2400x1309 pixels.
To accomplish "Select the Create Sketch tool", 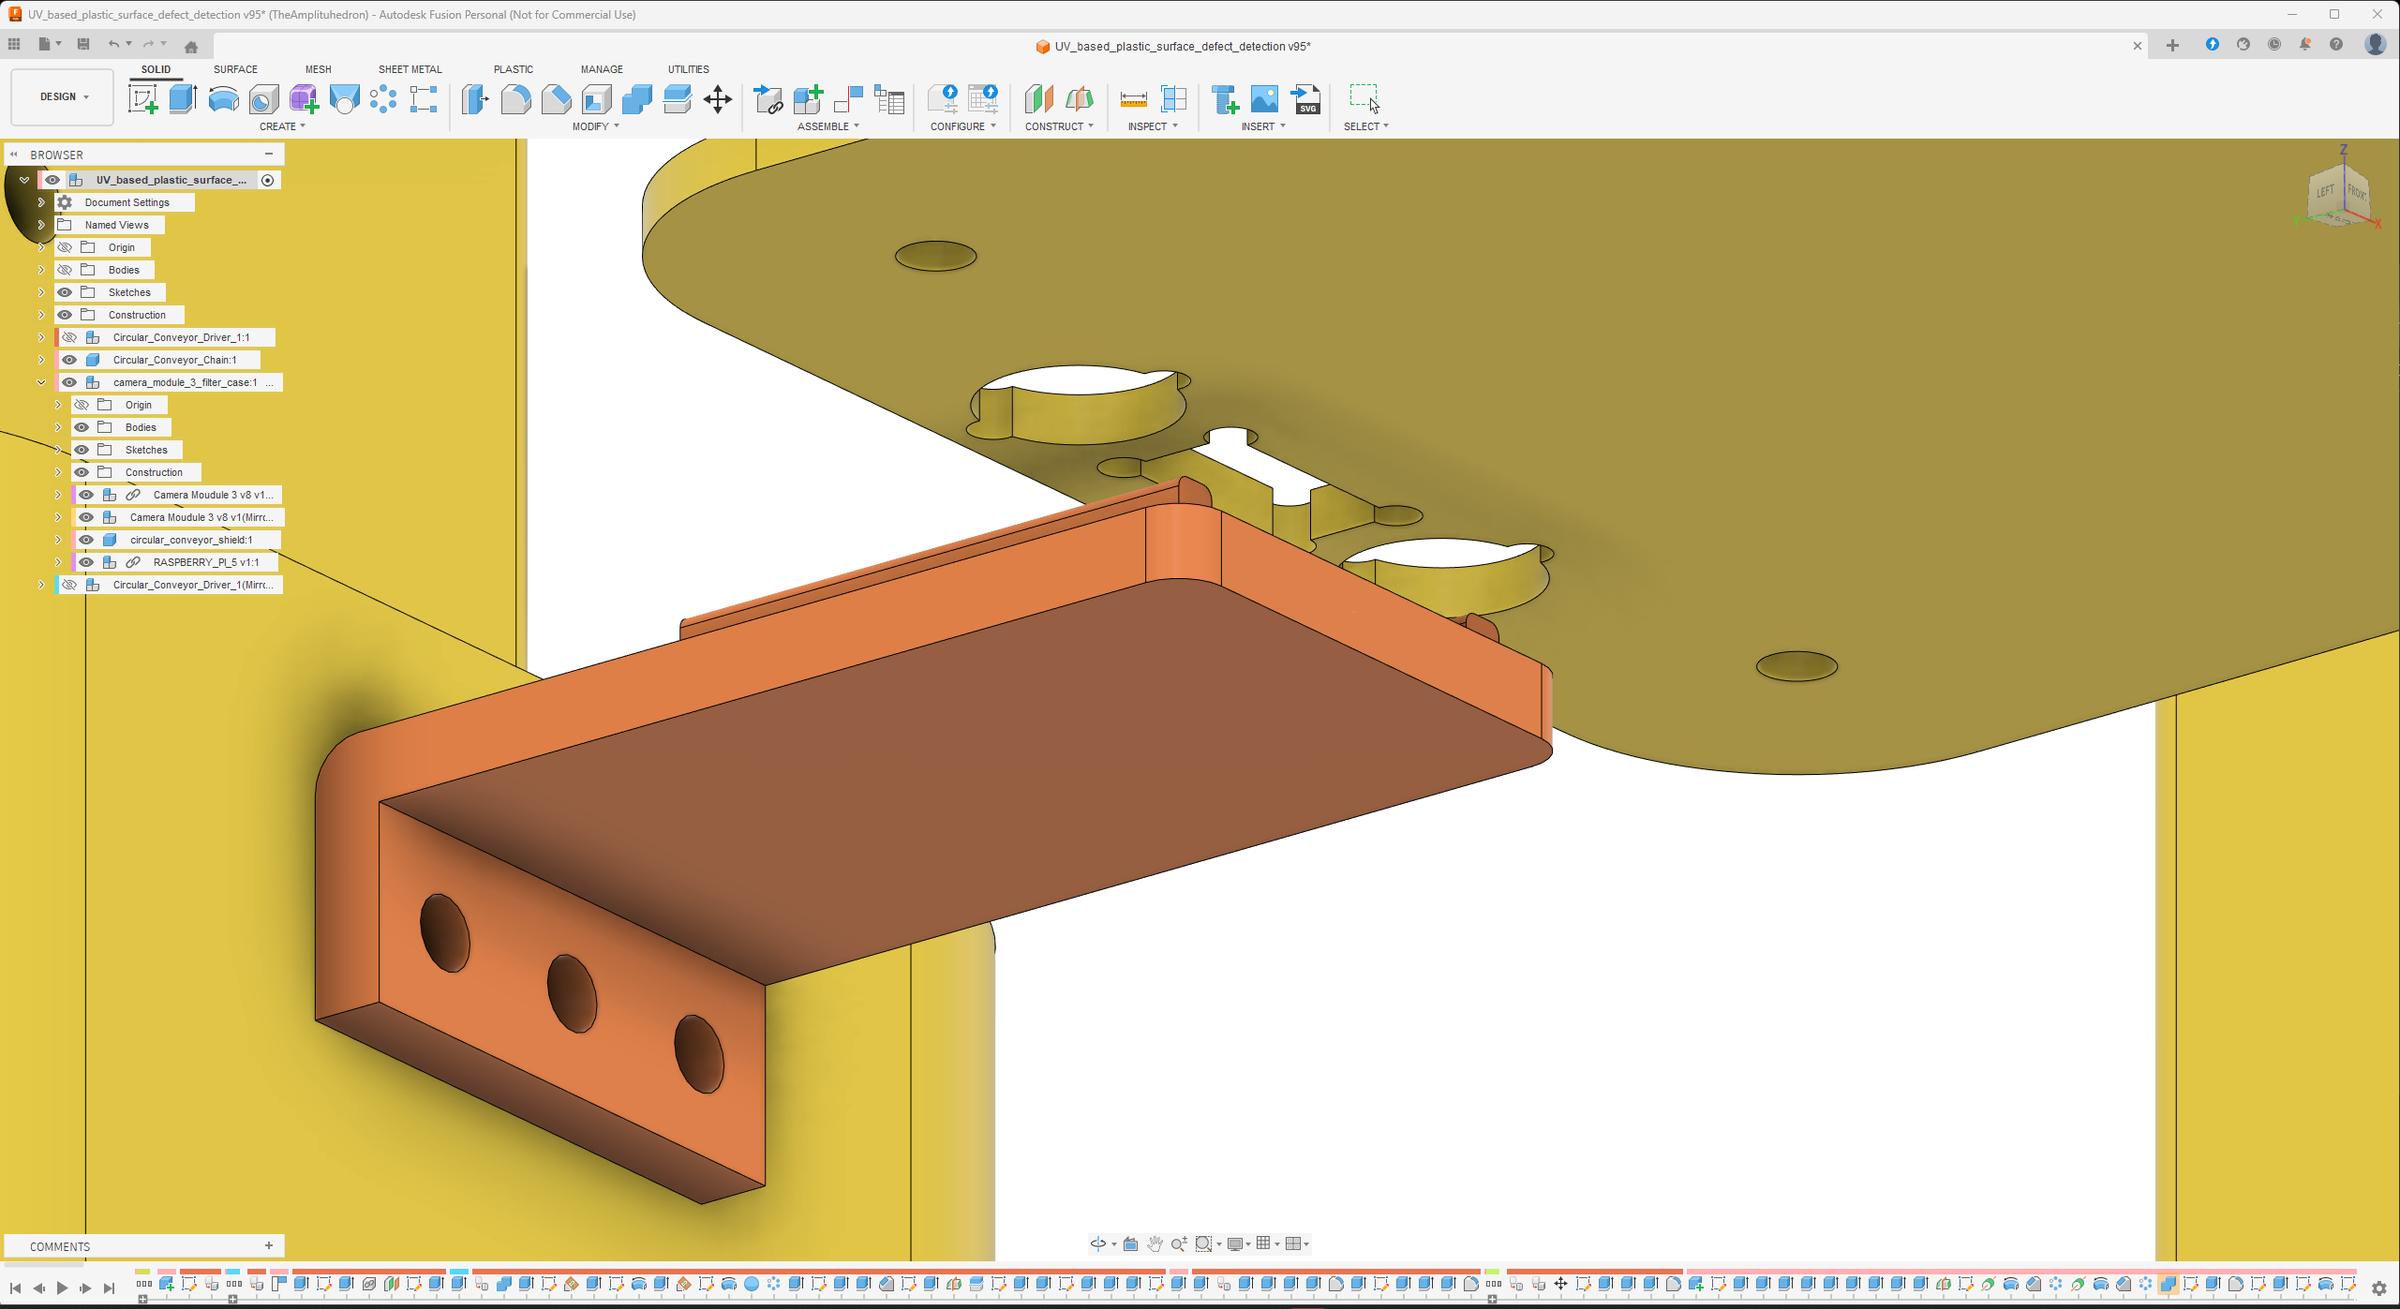I will (143, 99).
